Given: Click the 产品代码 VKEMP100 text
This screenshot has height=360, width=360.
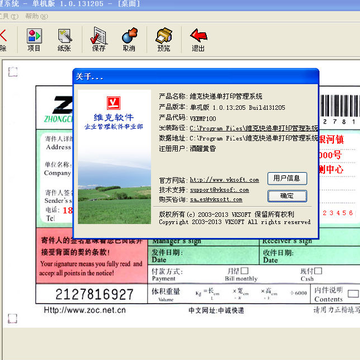Looking at the screenshot, I should 187,118.
